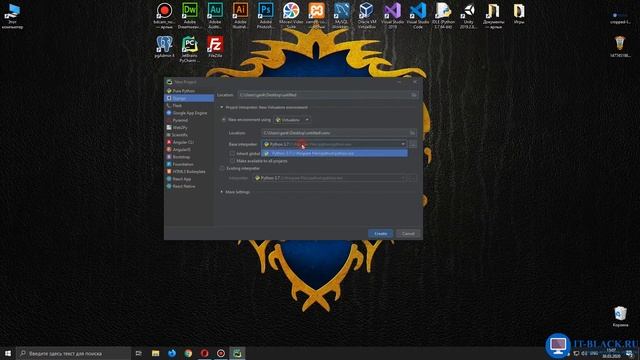
Task: Open Adobe Dreamweaver desktop shortcut
Action: coord(190,16)
